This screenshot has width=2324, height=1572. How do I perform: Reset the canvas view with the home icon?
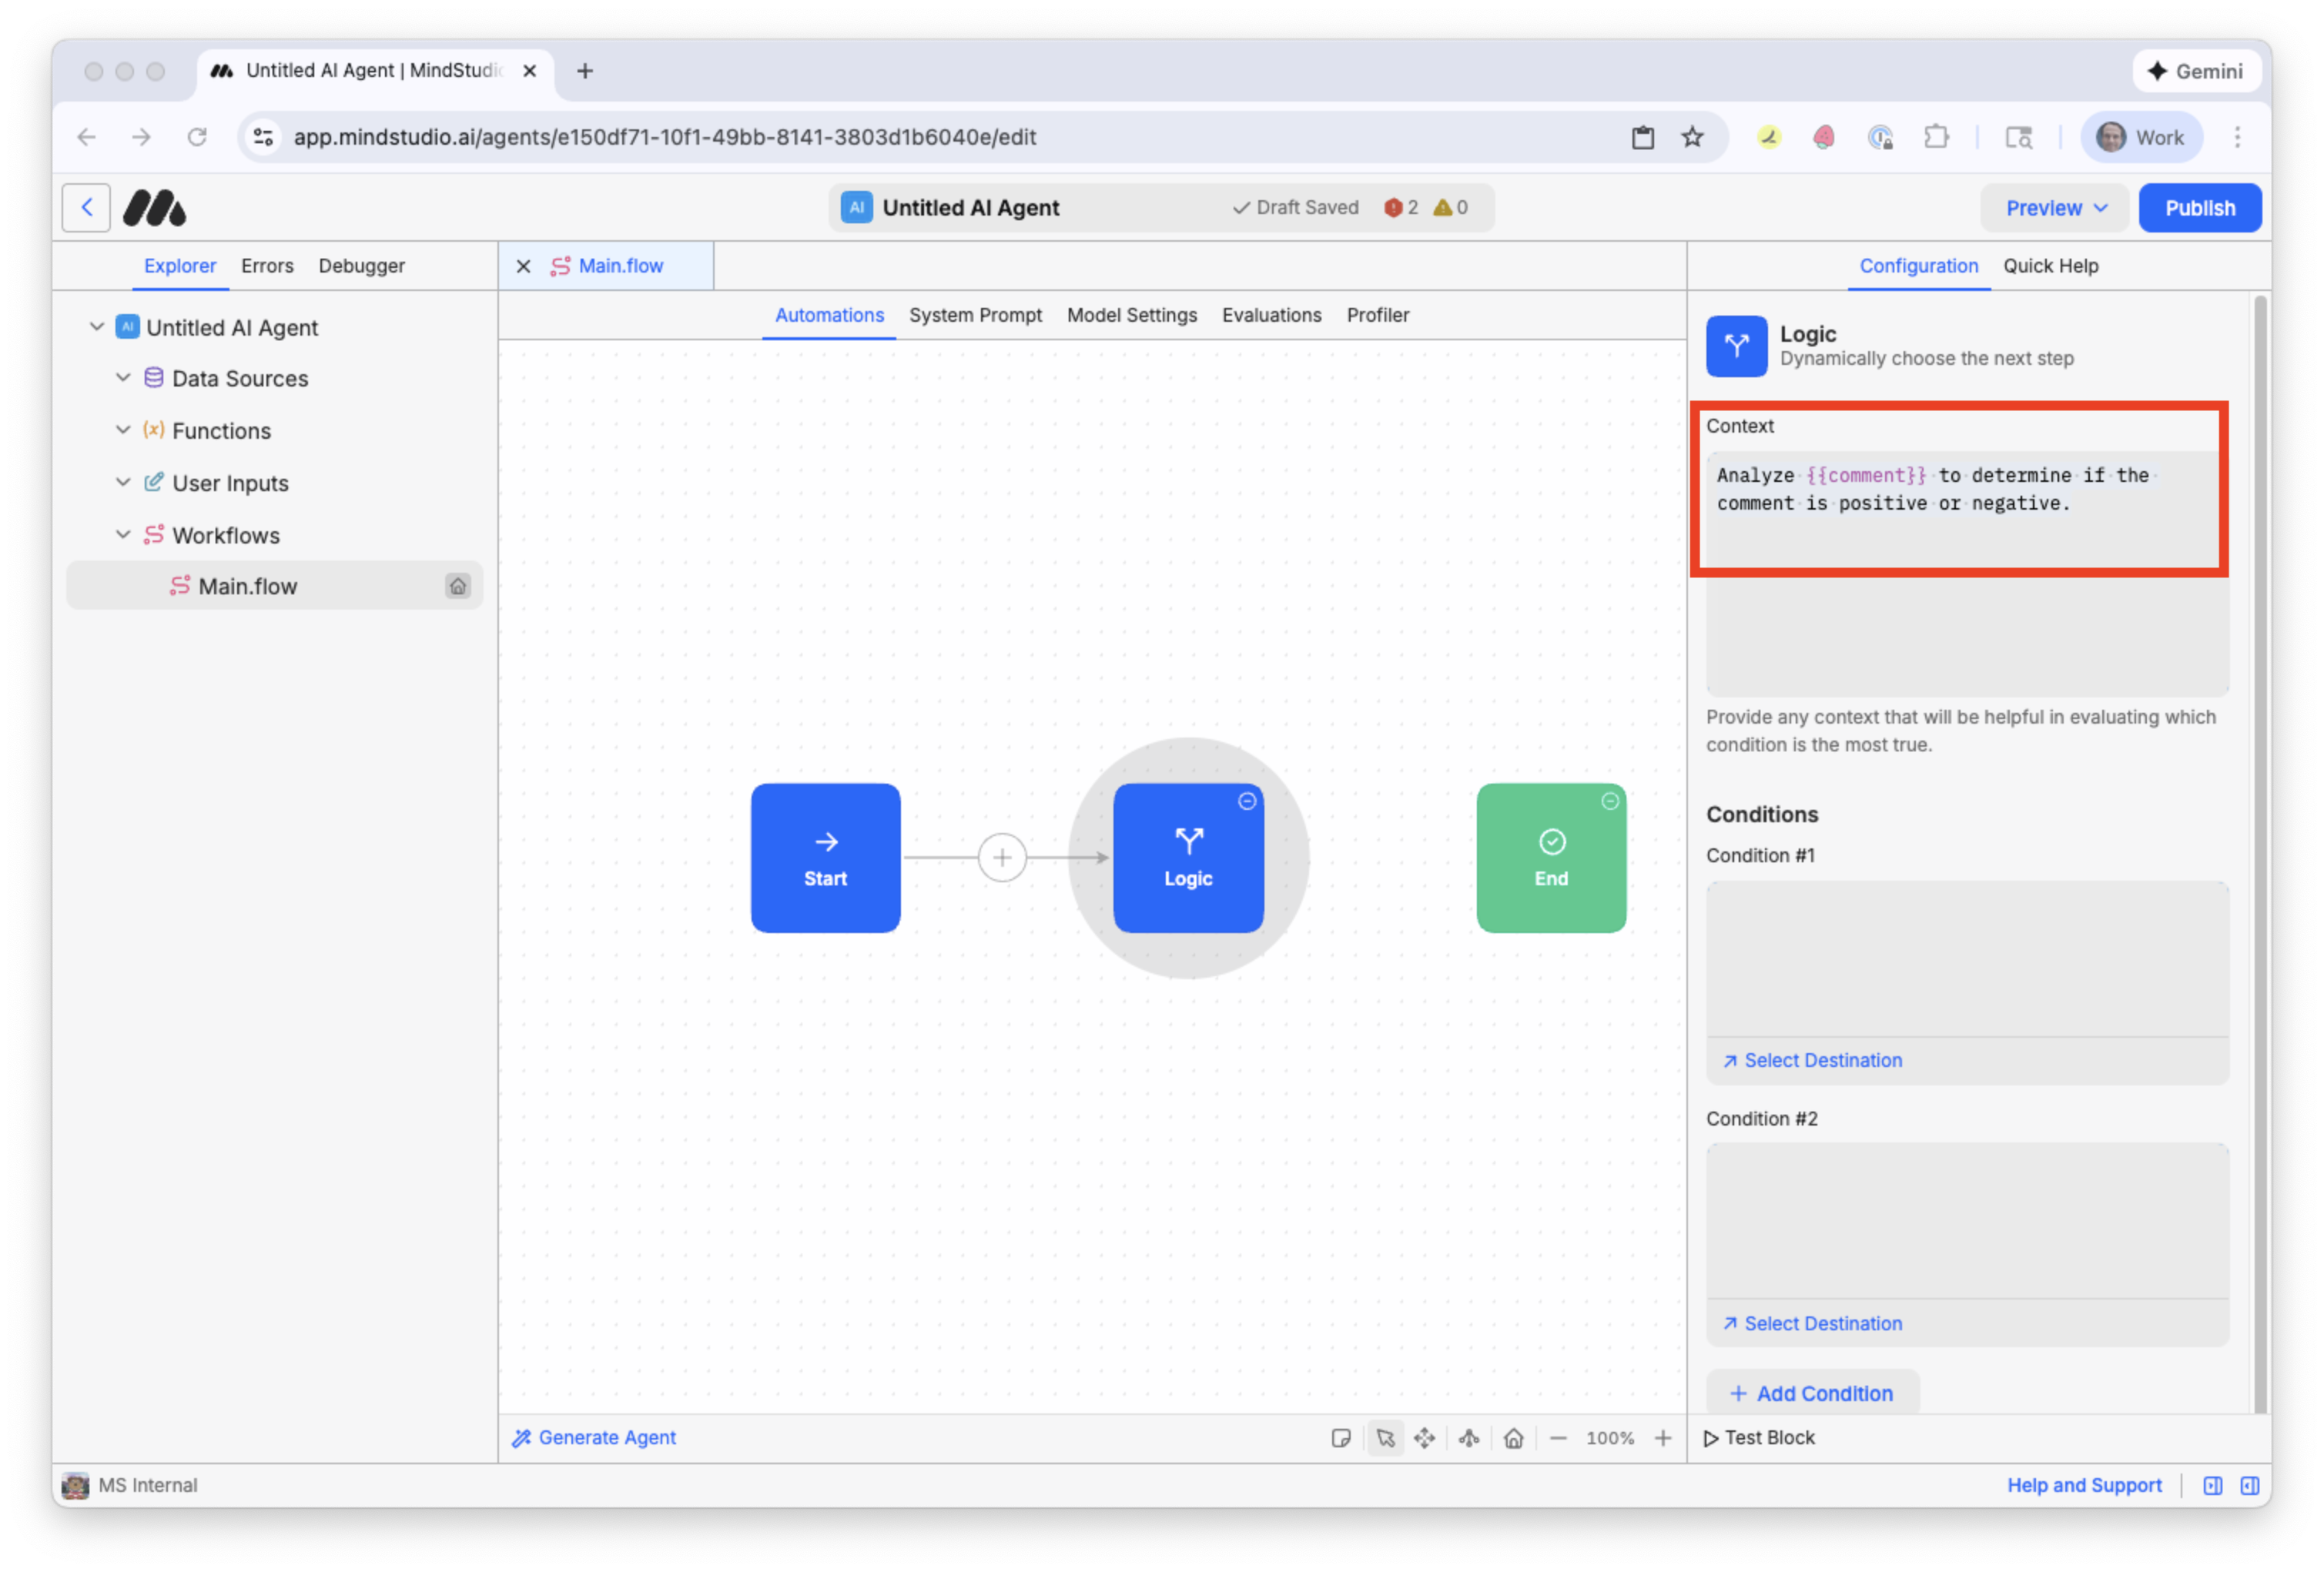pyautogui.click(x=1513, y=1438)
